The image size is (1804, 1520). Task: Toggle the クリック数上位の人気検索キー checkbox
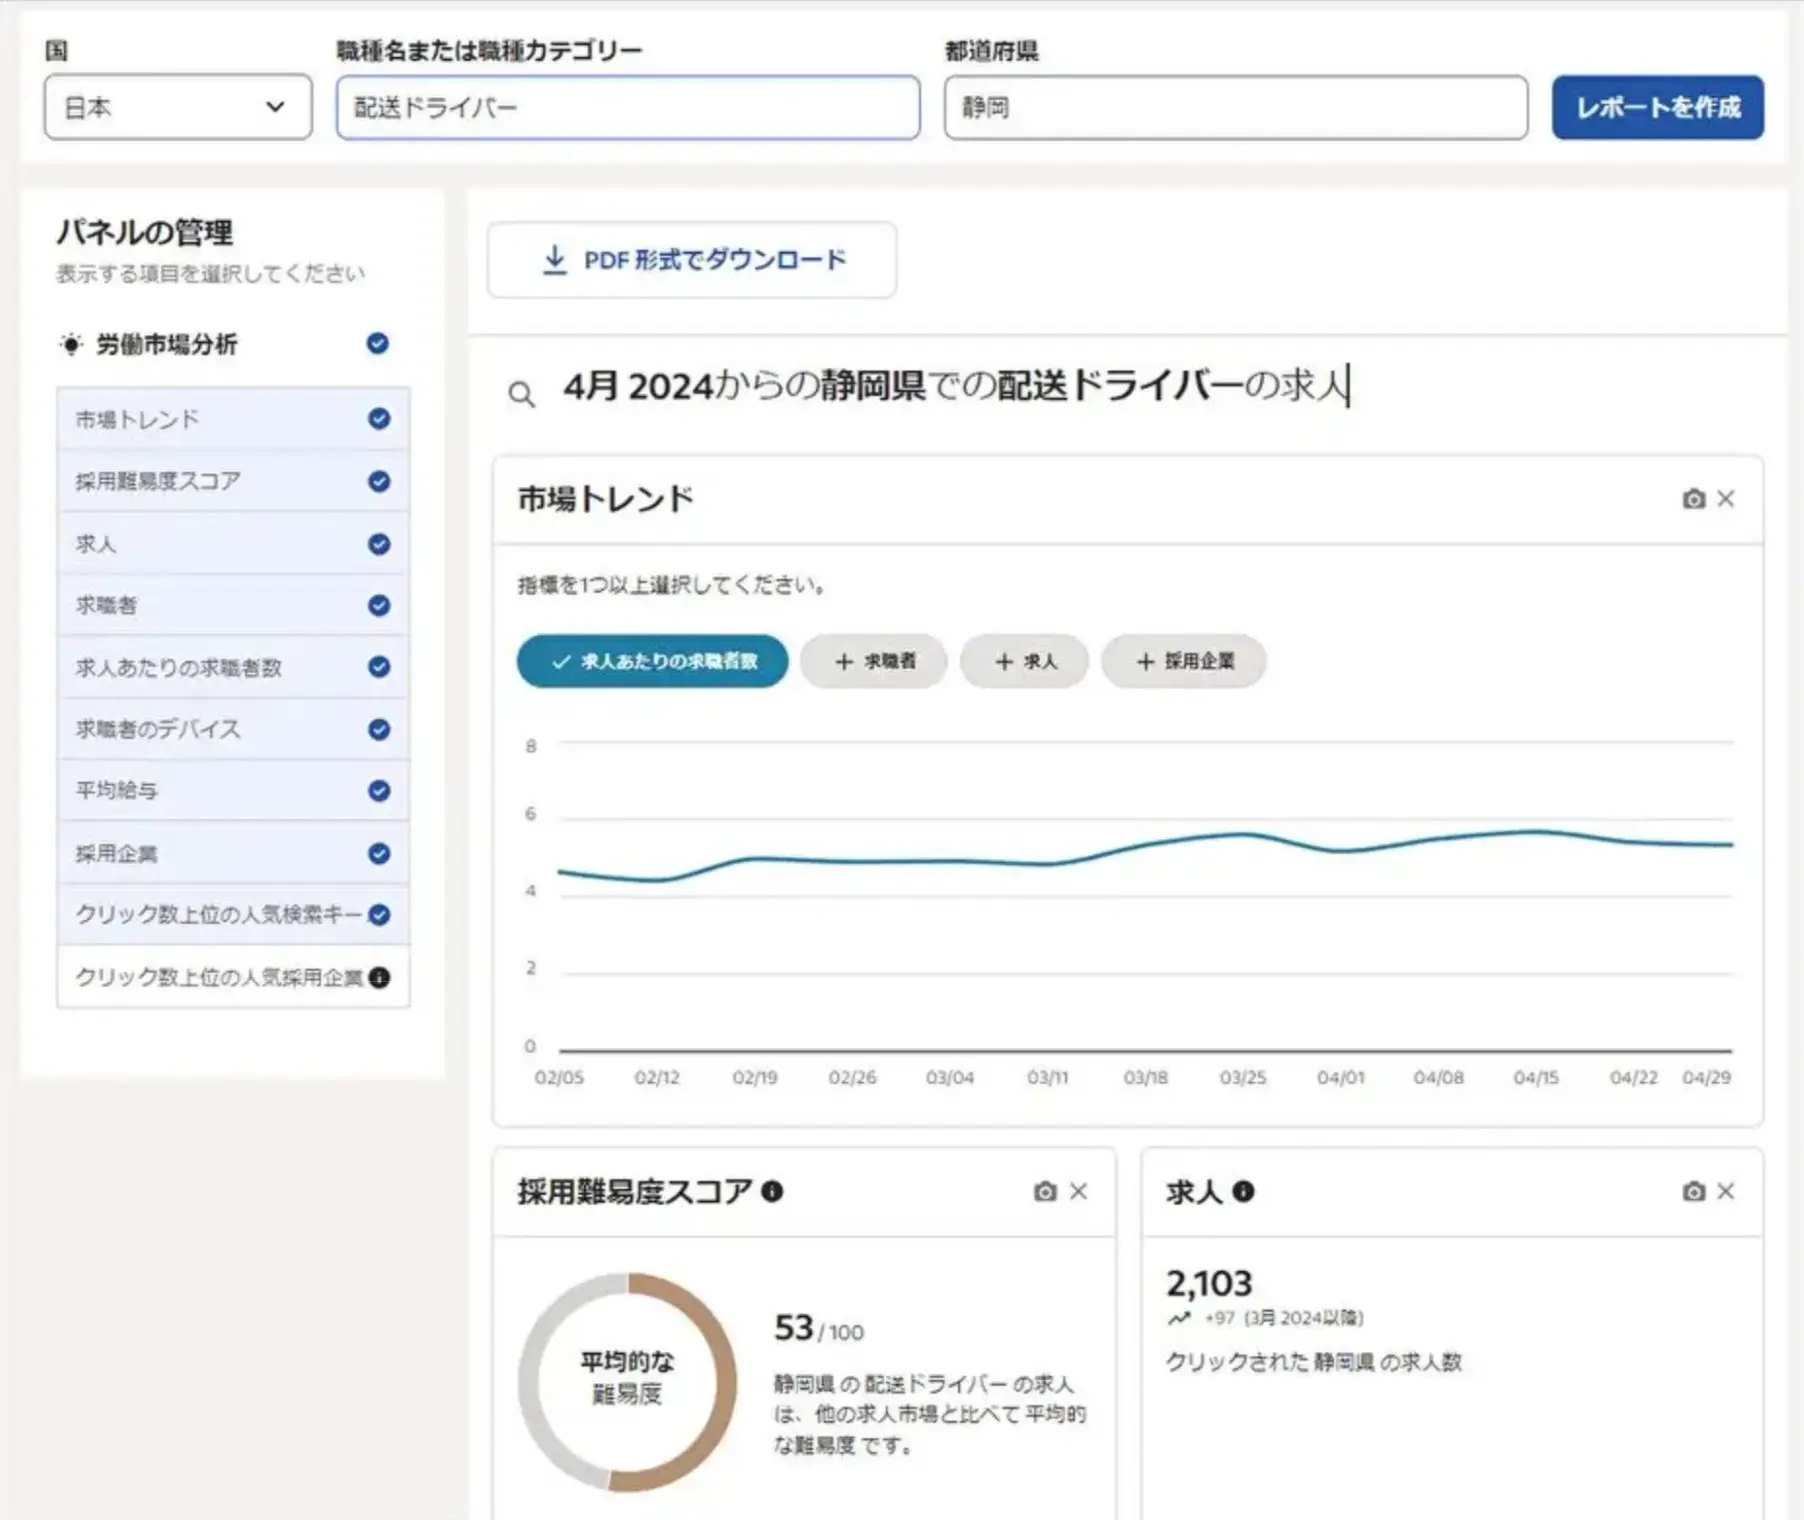tap(379, 915)
